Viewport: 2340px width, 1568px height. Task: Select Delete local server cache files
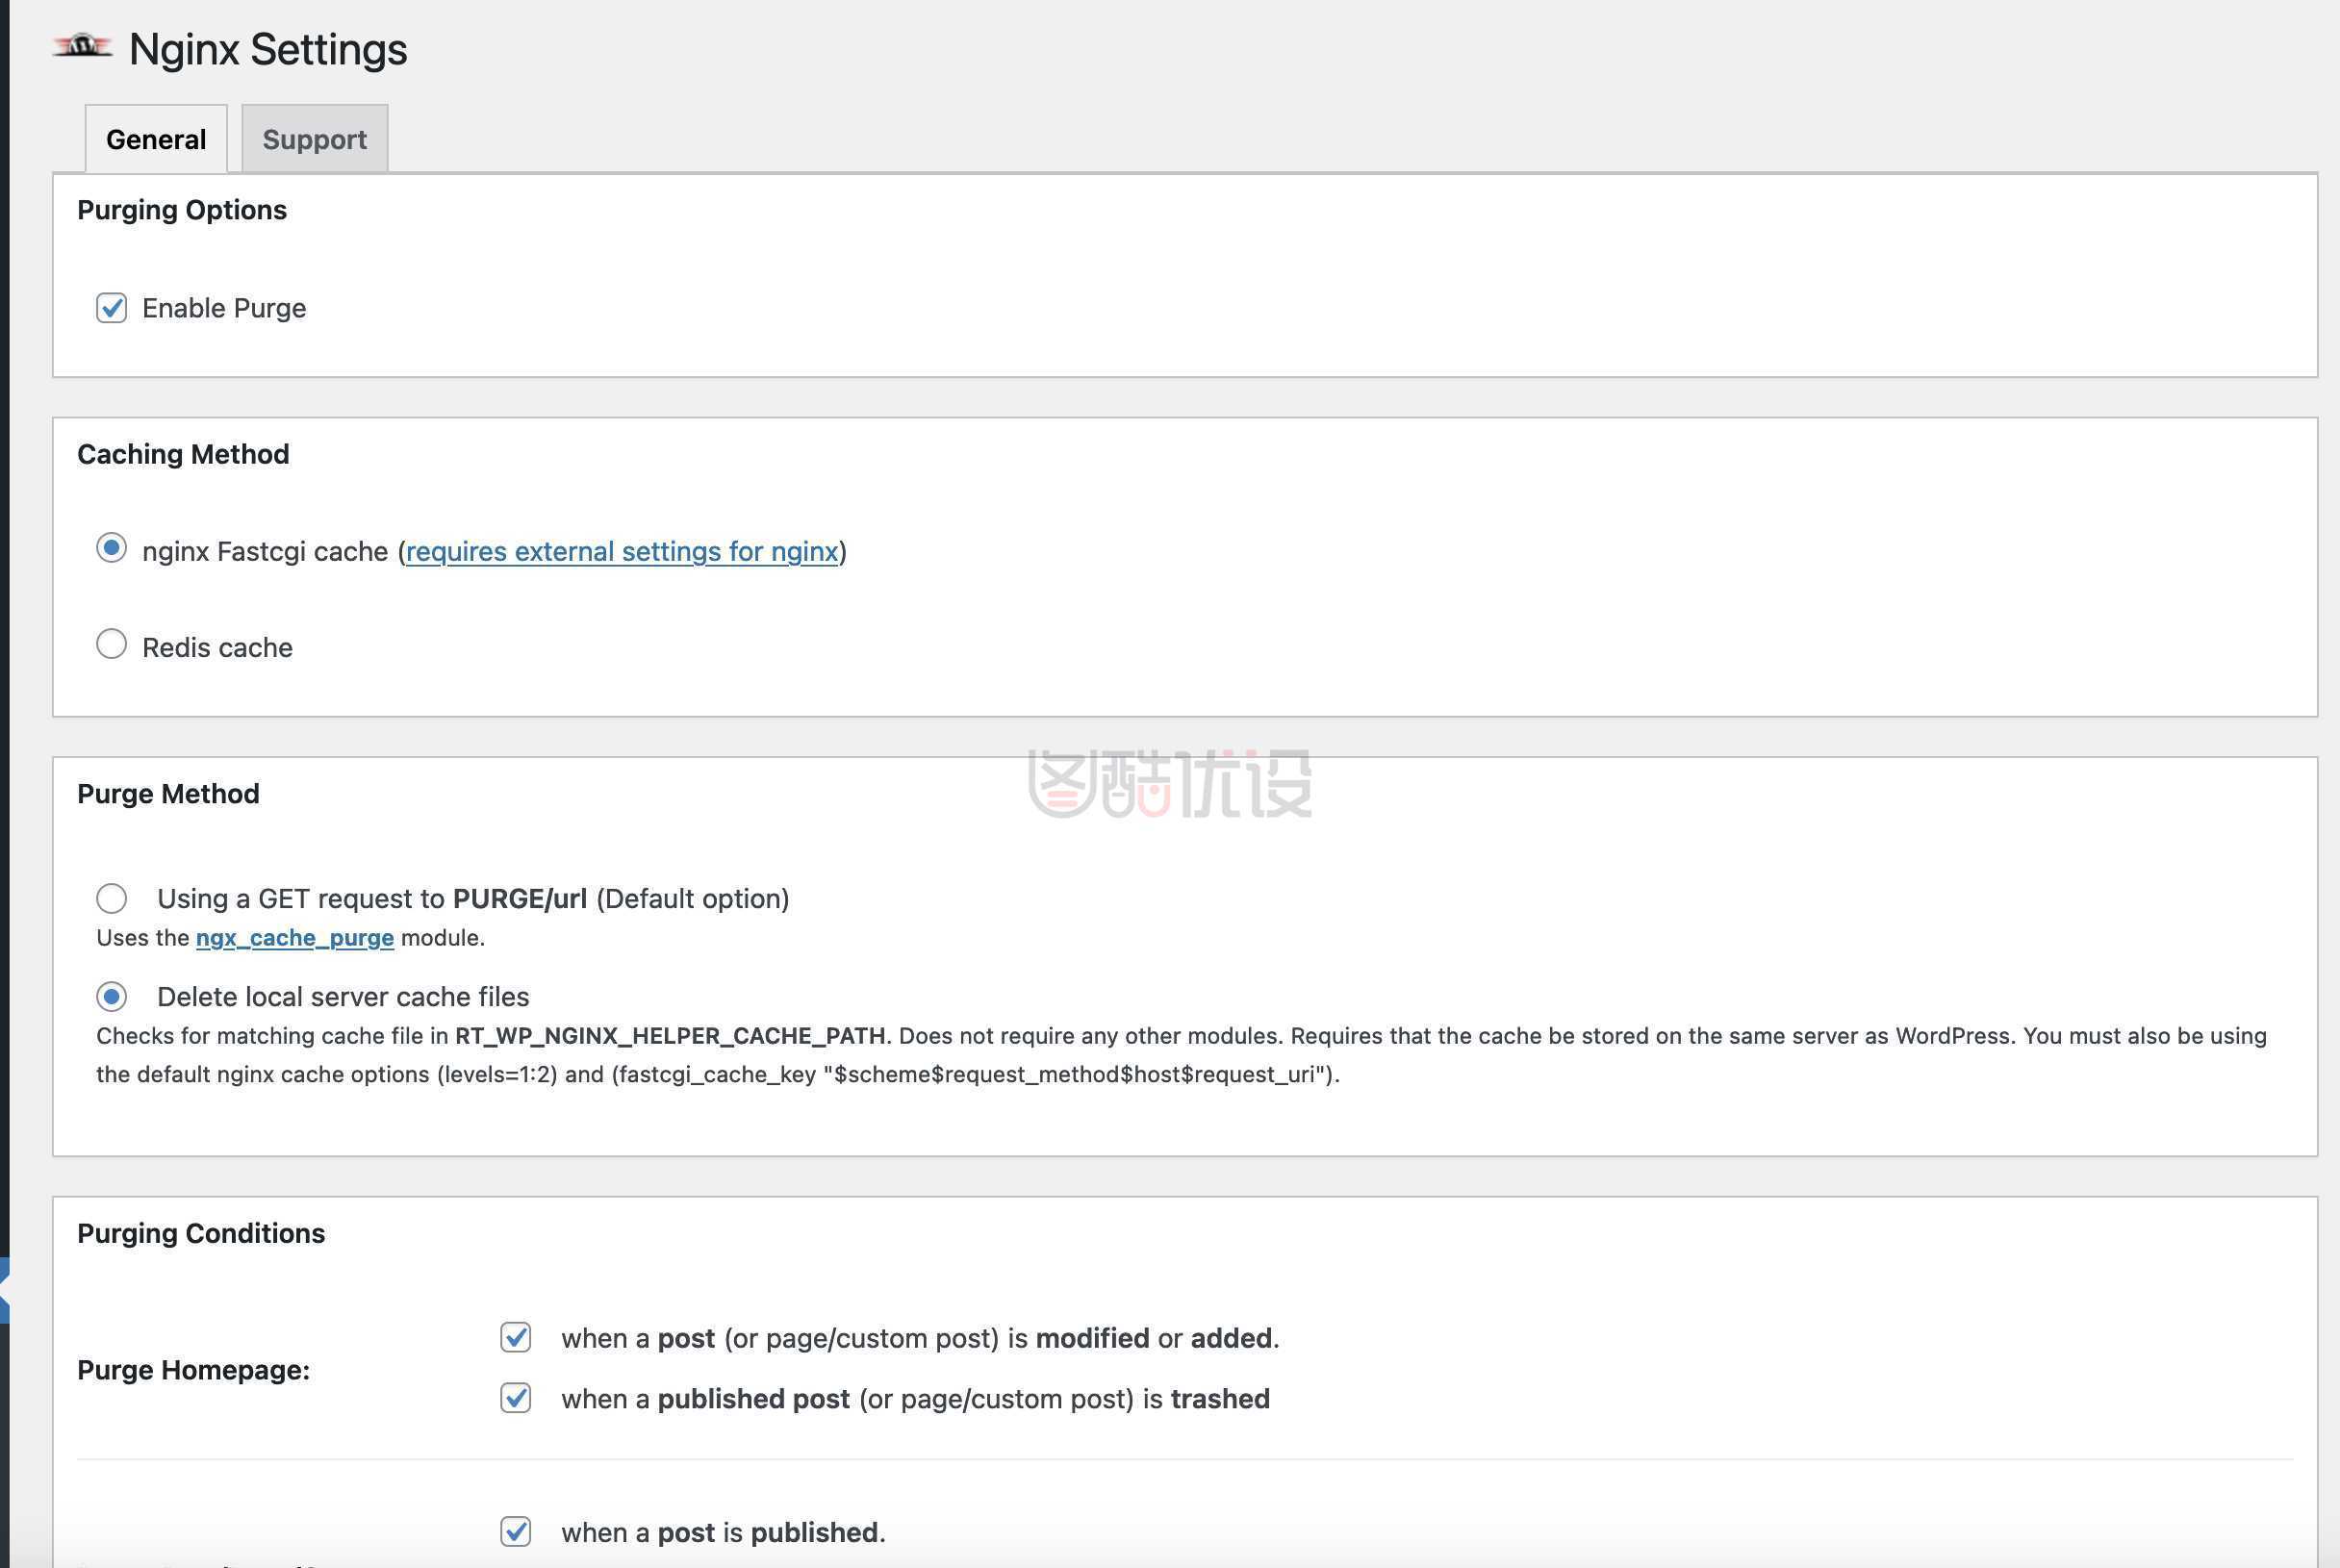[x=111, y=997]
